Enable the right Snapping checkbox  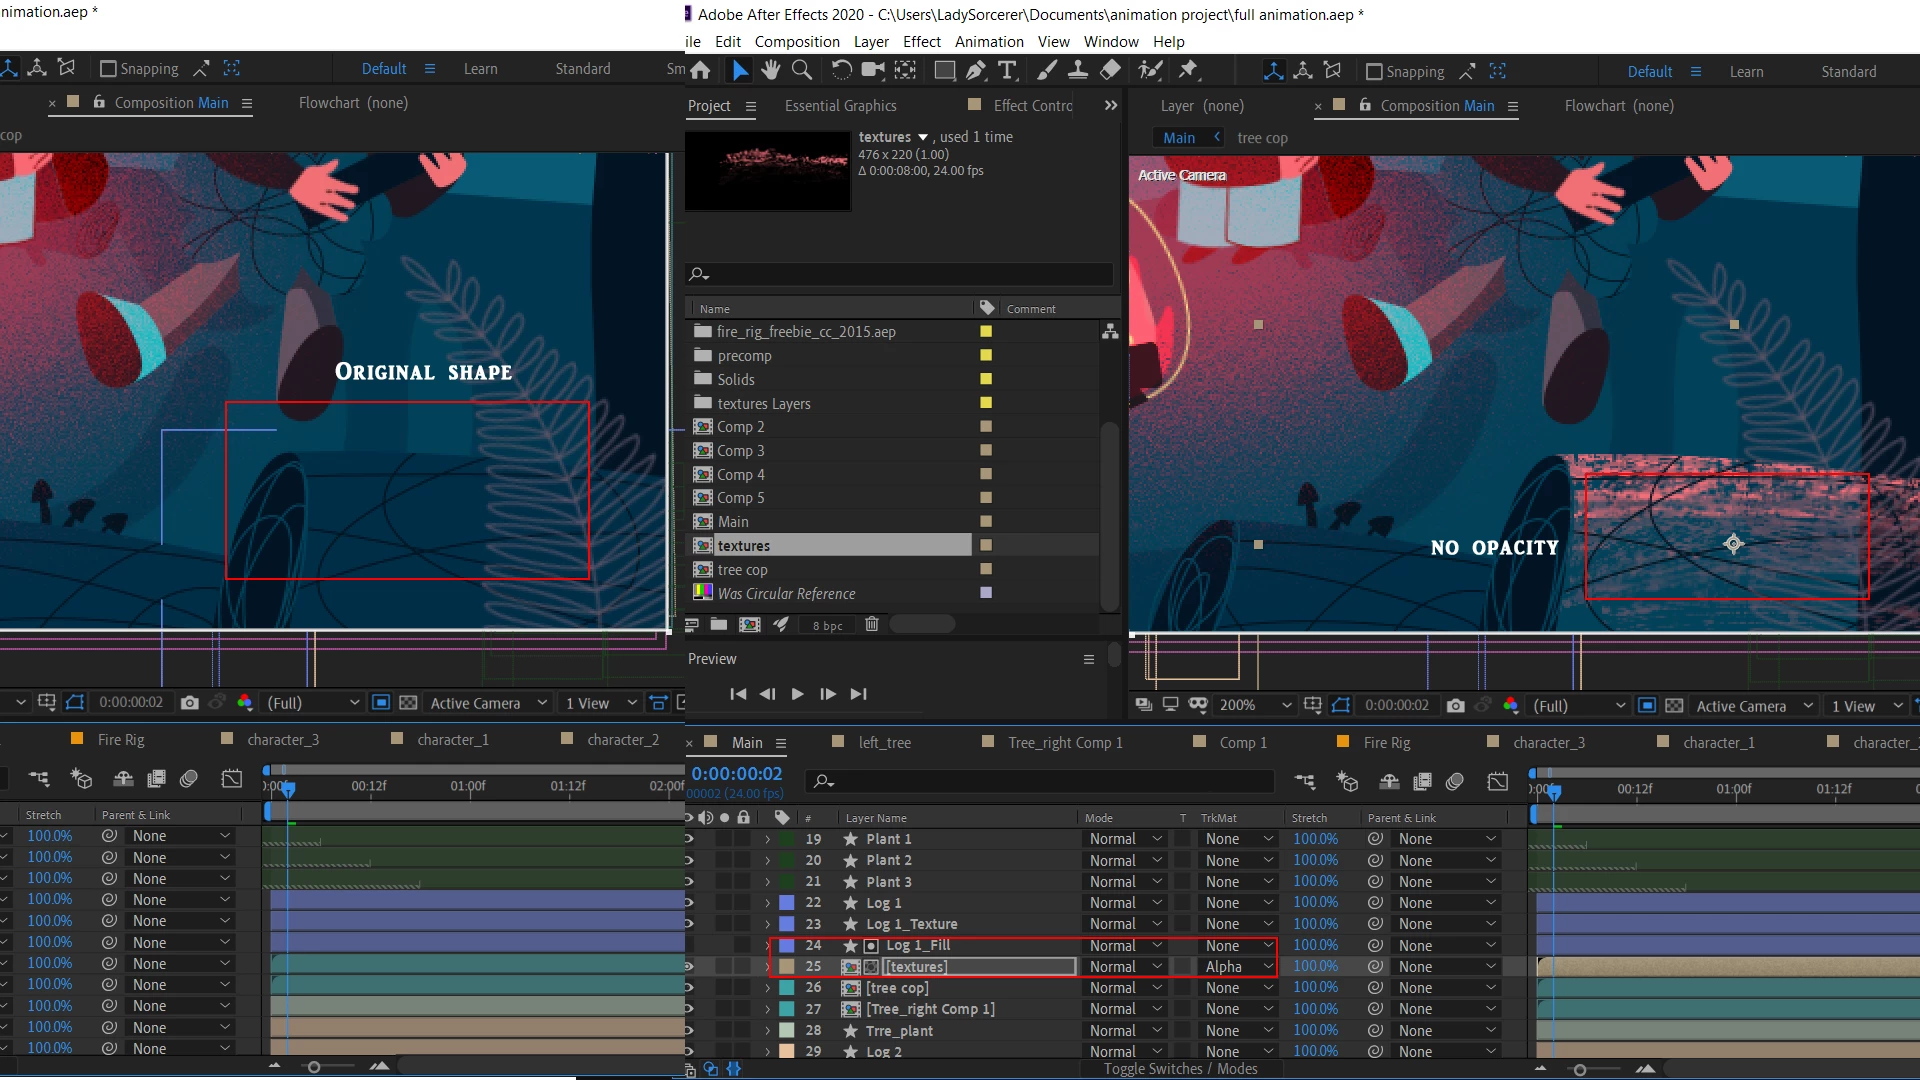click(1374, 72)
